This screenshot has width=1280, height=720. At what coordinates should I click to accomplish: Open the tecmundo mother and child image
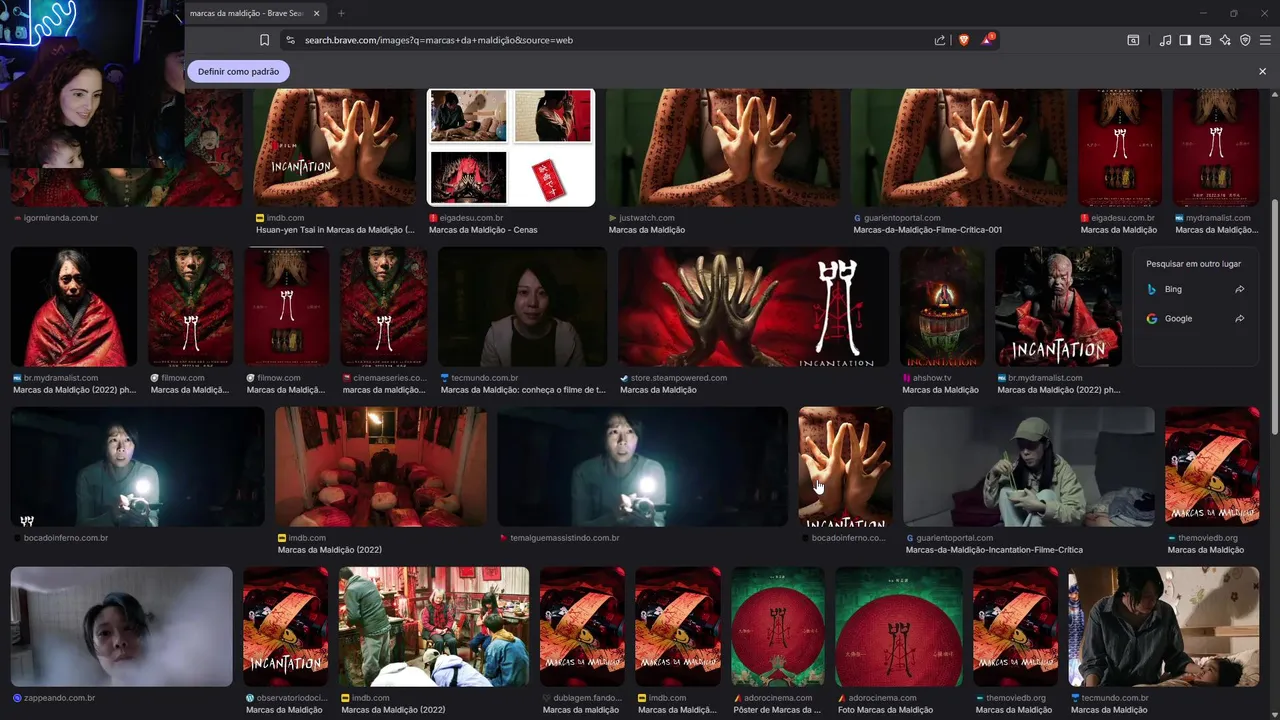(1164, 627)
